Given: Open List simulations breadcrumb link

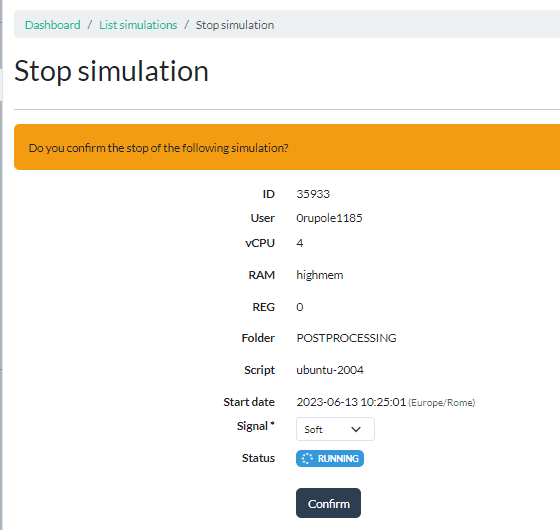Looking at the screenshot, I should pyautogui.click(x=138, y=25).
